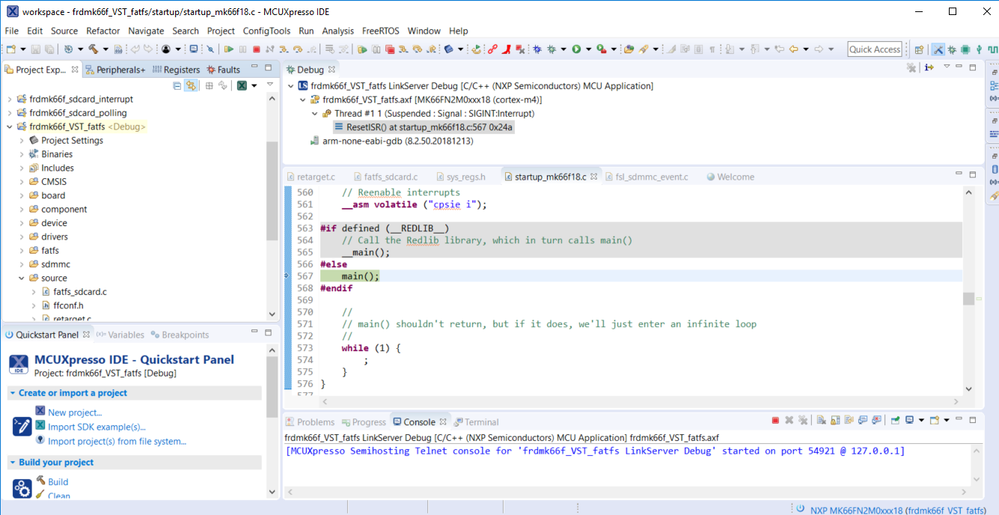The height and width of the screenshot is (515, 999).
Task: Expand the drivers folder in Project Explorer
Action: coord(22,237)
